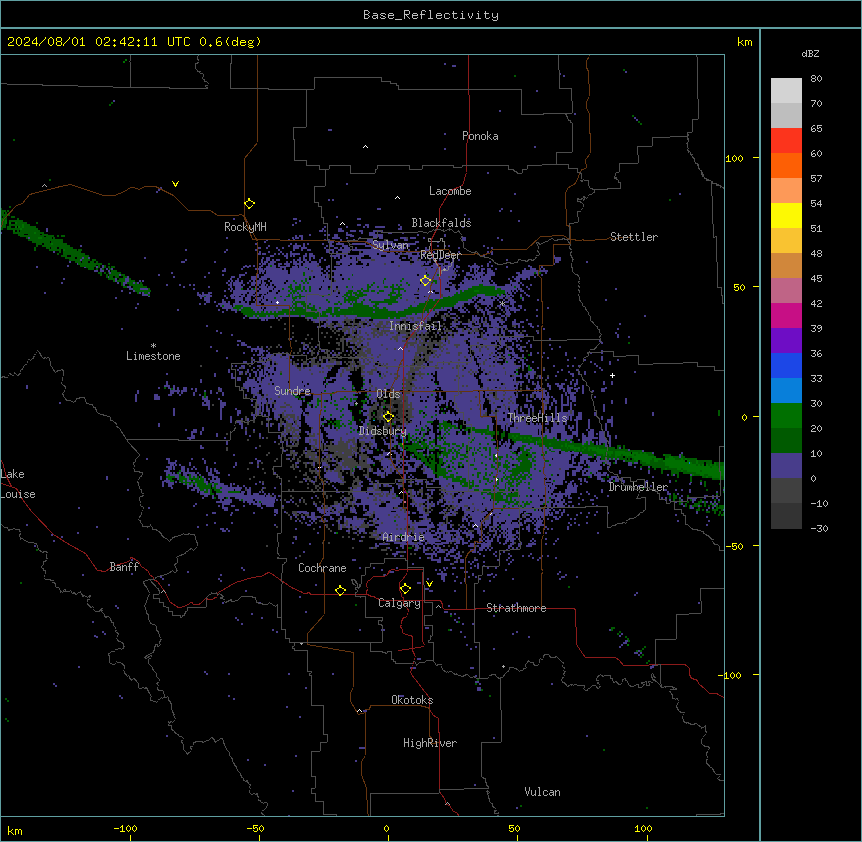862x842 pixels.
Task: Select the Vulcan label
Action: tap(543, 792)
